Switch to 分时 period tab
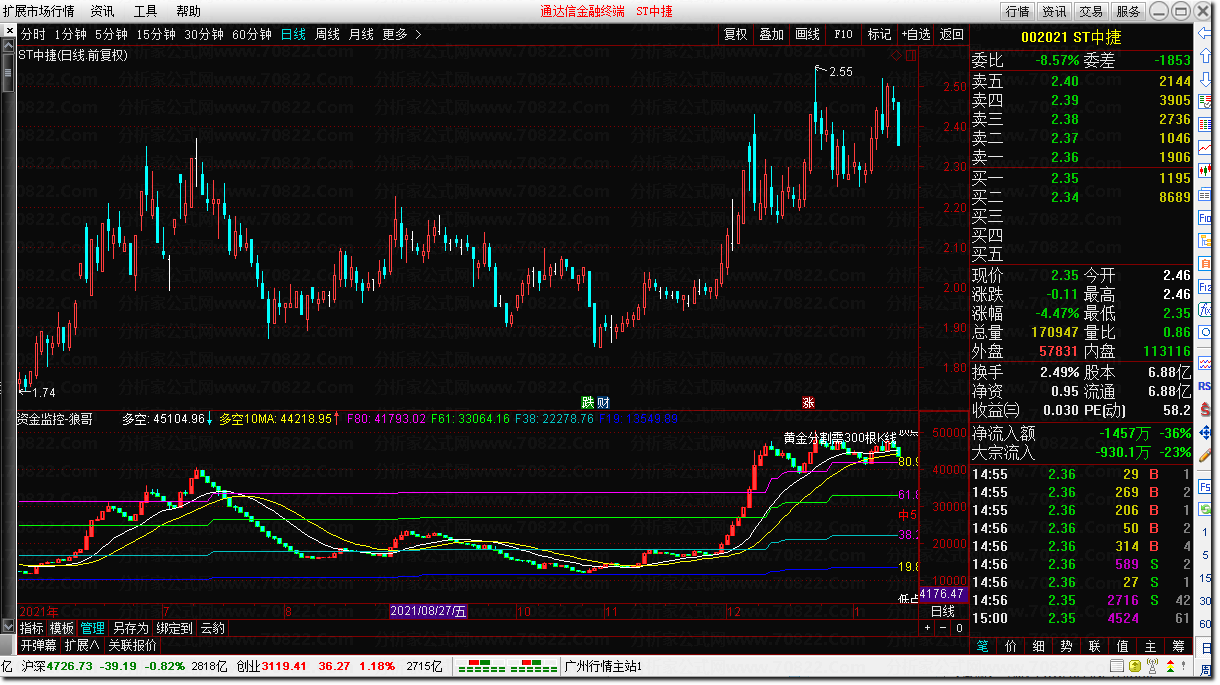 [33, 34]
